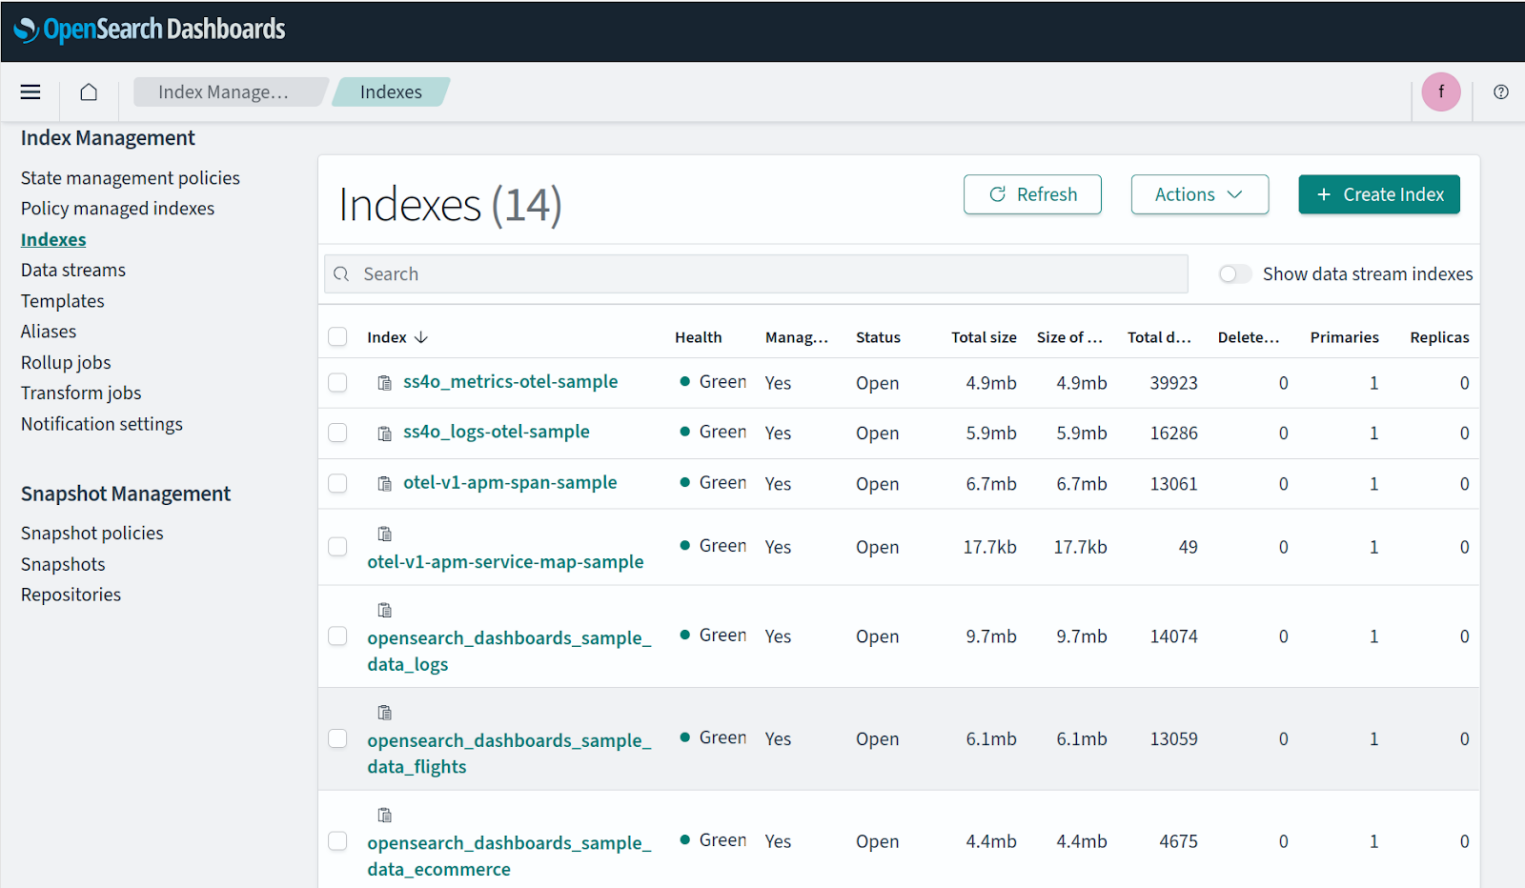Open the hamburger navigation menu
The height and width of the screenshot is (888, 1525).
(x=31, y=92)
